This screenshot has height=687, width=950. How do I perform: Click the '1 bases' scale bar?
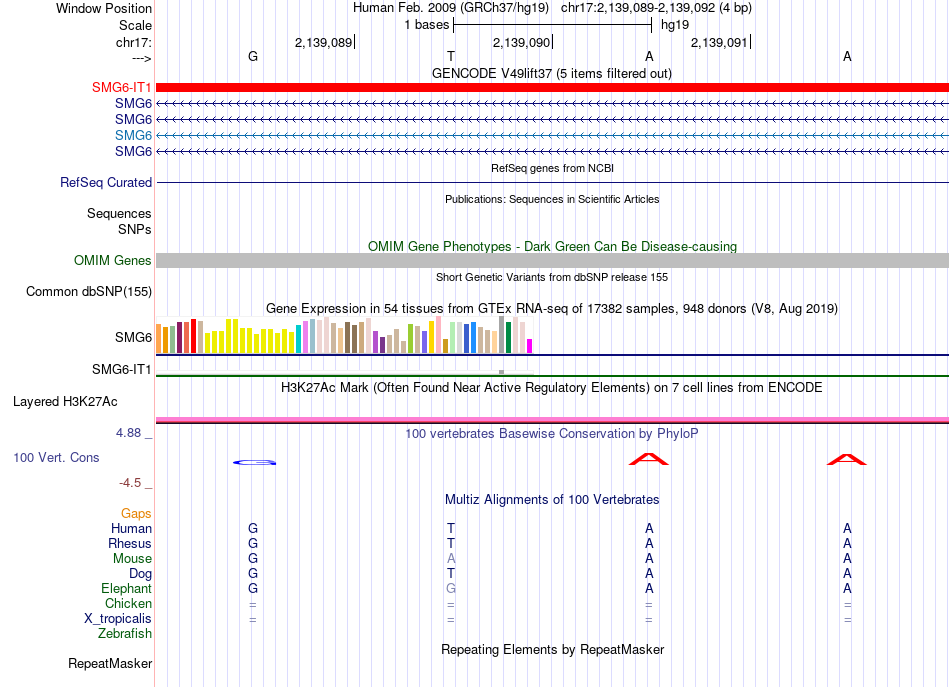click(552, 25)
